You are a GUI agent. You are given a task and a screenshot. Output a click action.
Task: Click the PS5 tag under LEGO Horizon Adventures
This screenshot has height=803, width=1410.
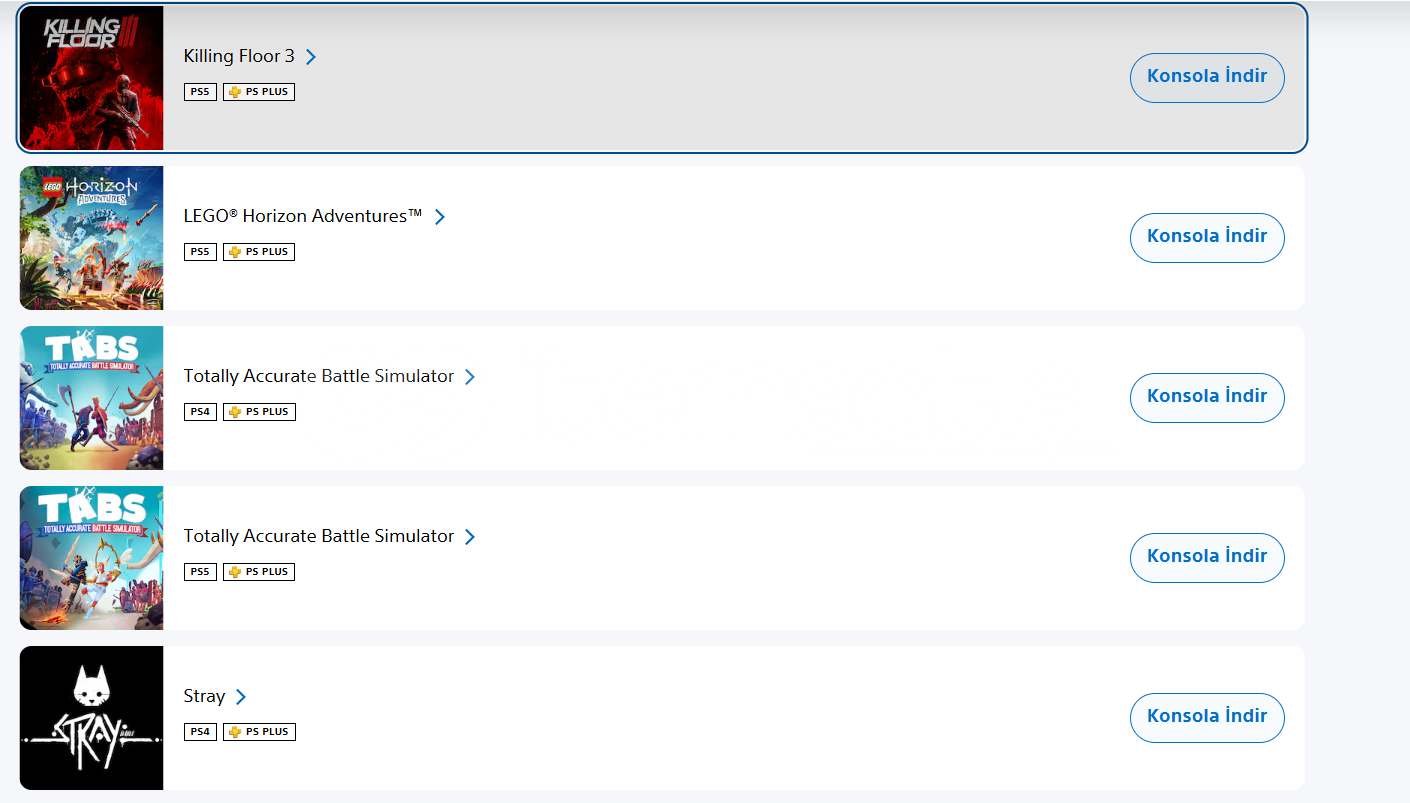200,252
